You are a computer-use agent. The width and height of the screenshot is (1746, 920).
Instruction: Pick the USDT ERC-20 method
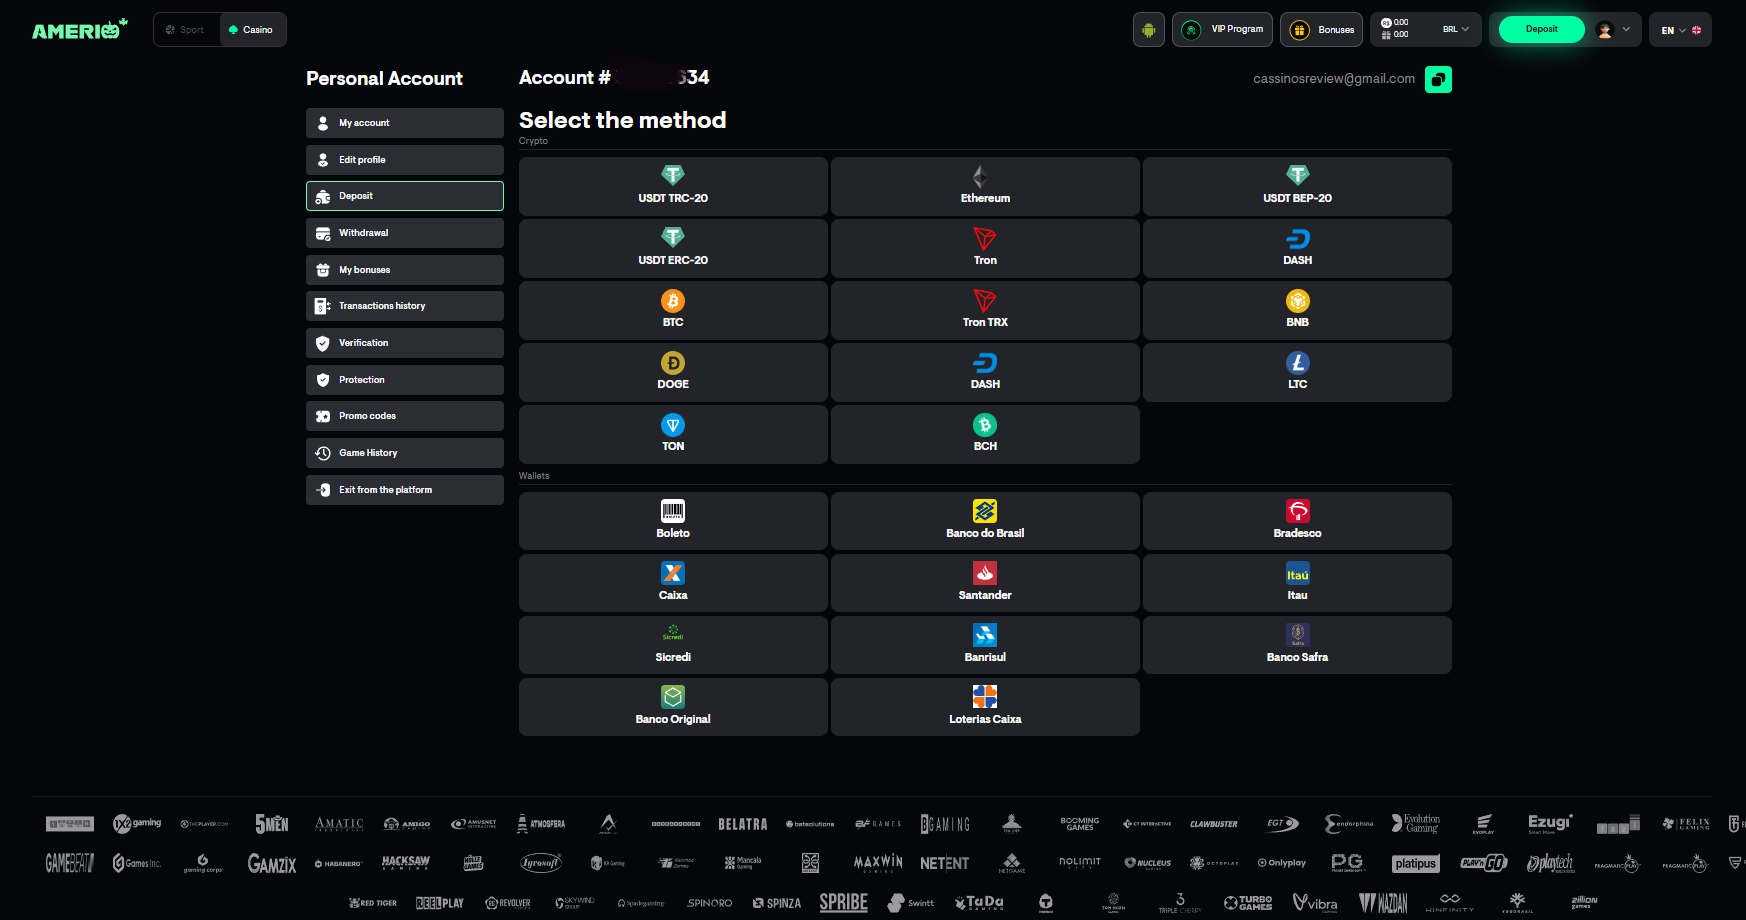673,248
